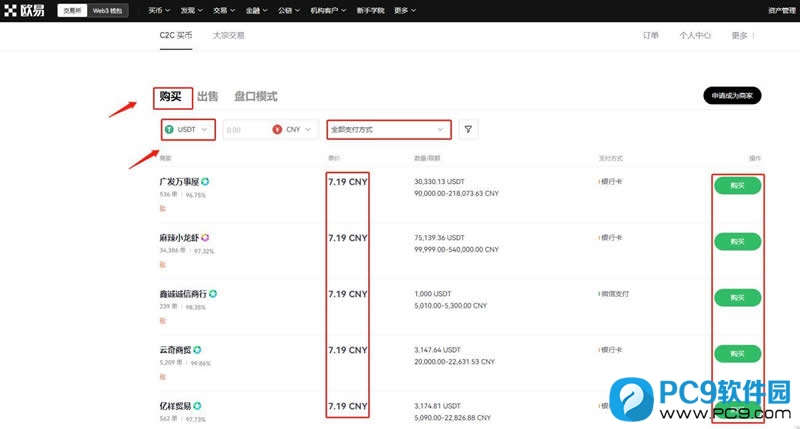The height and width of the screenshot is (429, 800).
Task: Click verified badge next to 鑫诚诚信商行
Action: [213, 294]
